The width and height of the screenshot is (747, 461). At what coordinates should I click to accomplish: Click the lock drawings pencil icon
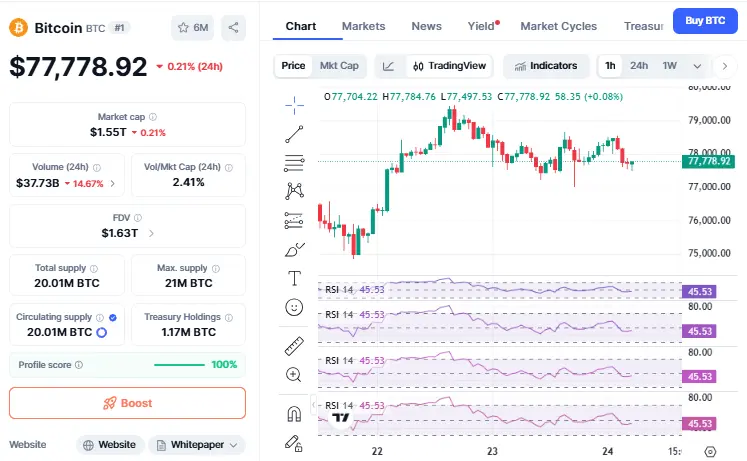click(293, 443)
